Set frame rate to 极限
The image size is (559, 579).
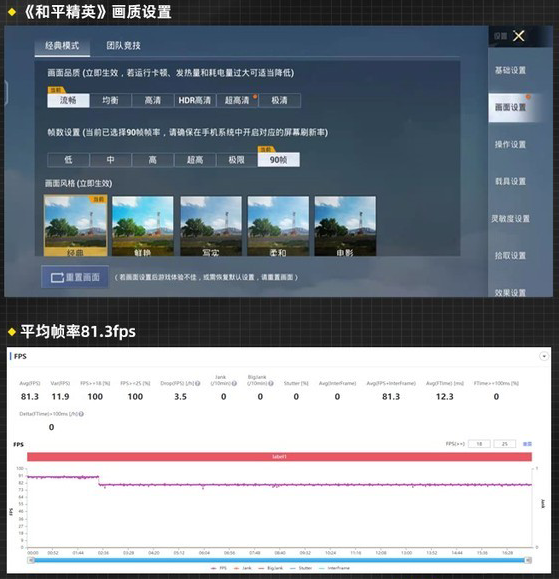[237, 160]
